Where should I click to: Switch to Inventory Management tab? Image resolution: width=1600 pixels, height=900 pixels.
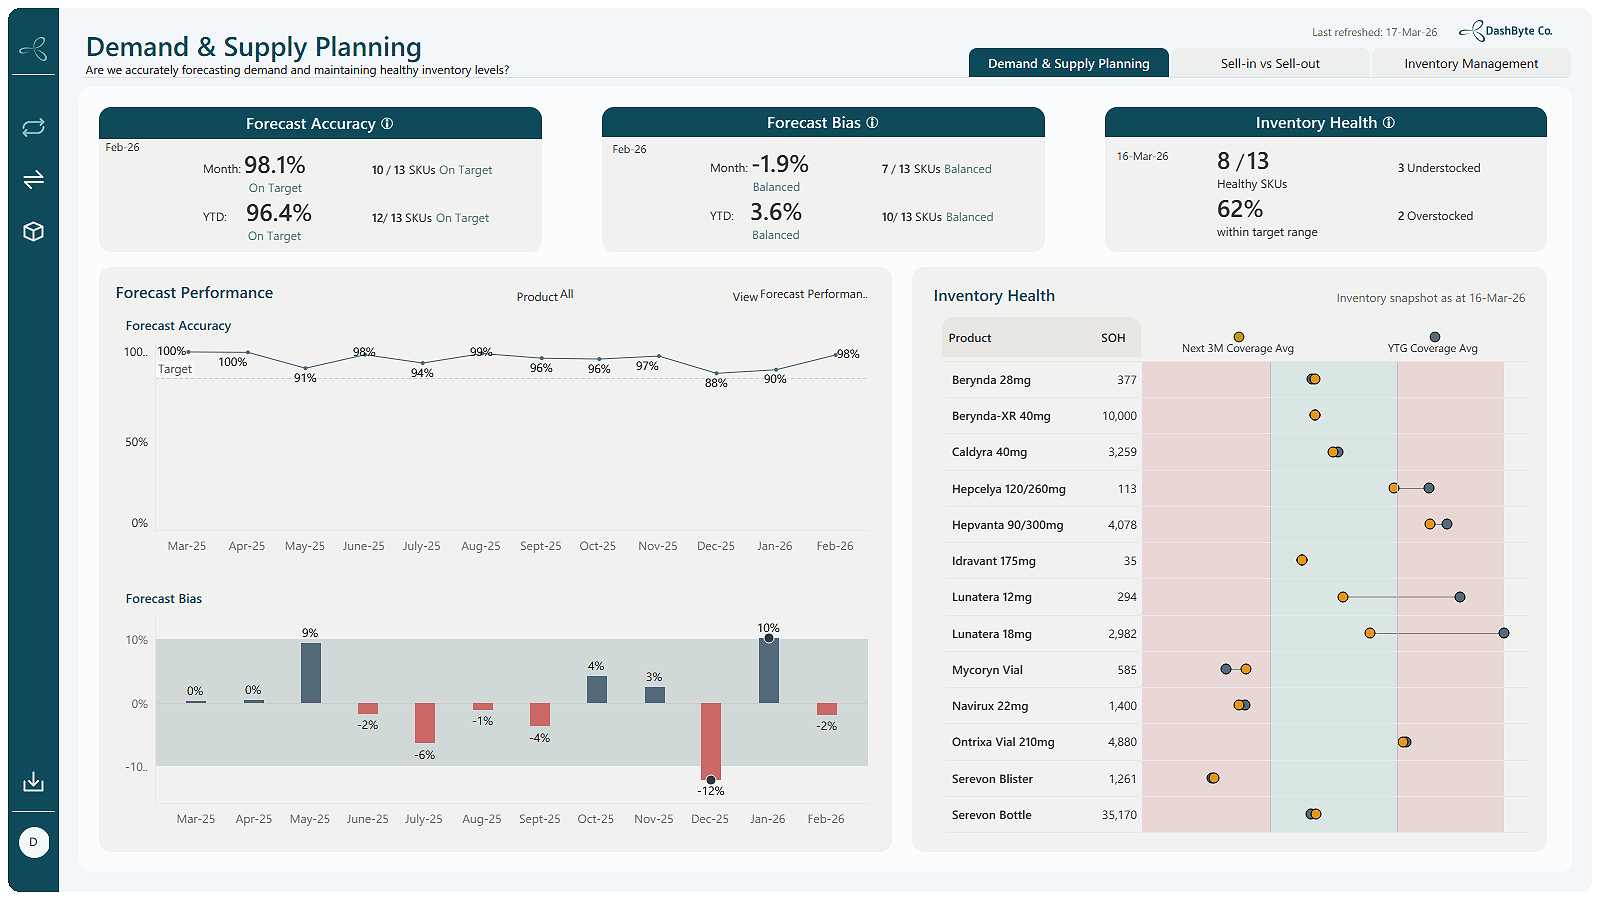[x=1471, y=63]
